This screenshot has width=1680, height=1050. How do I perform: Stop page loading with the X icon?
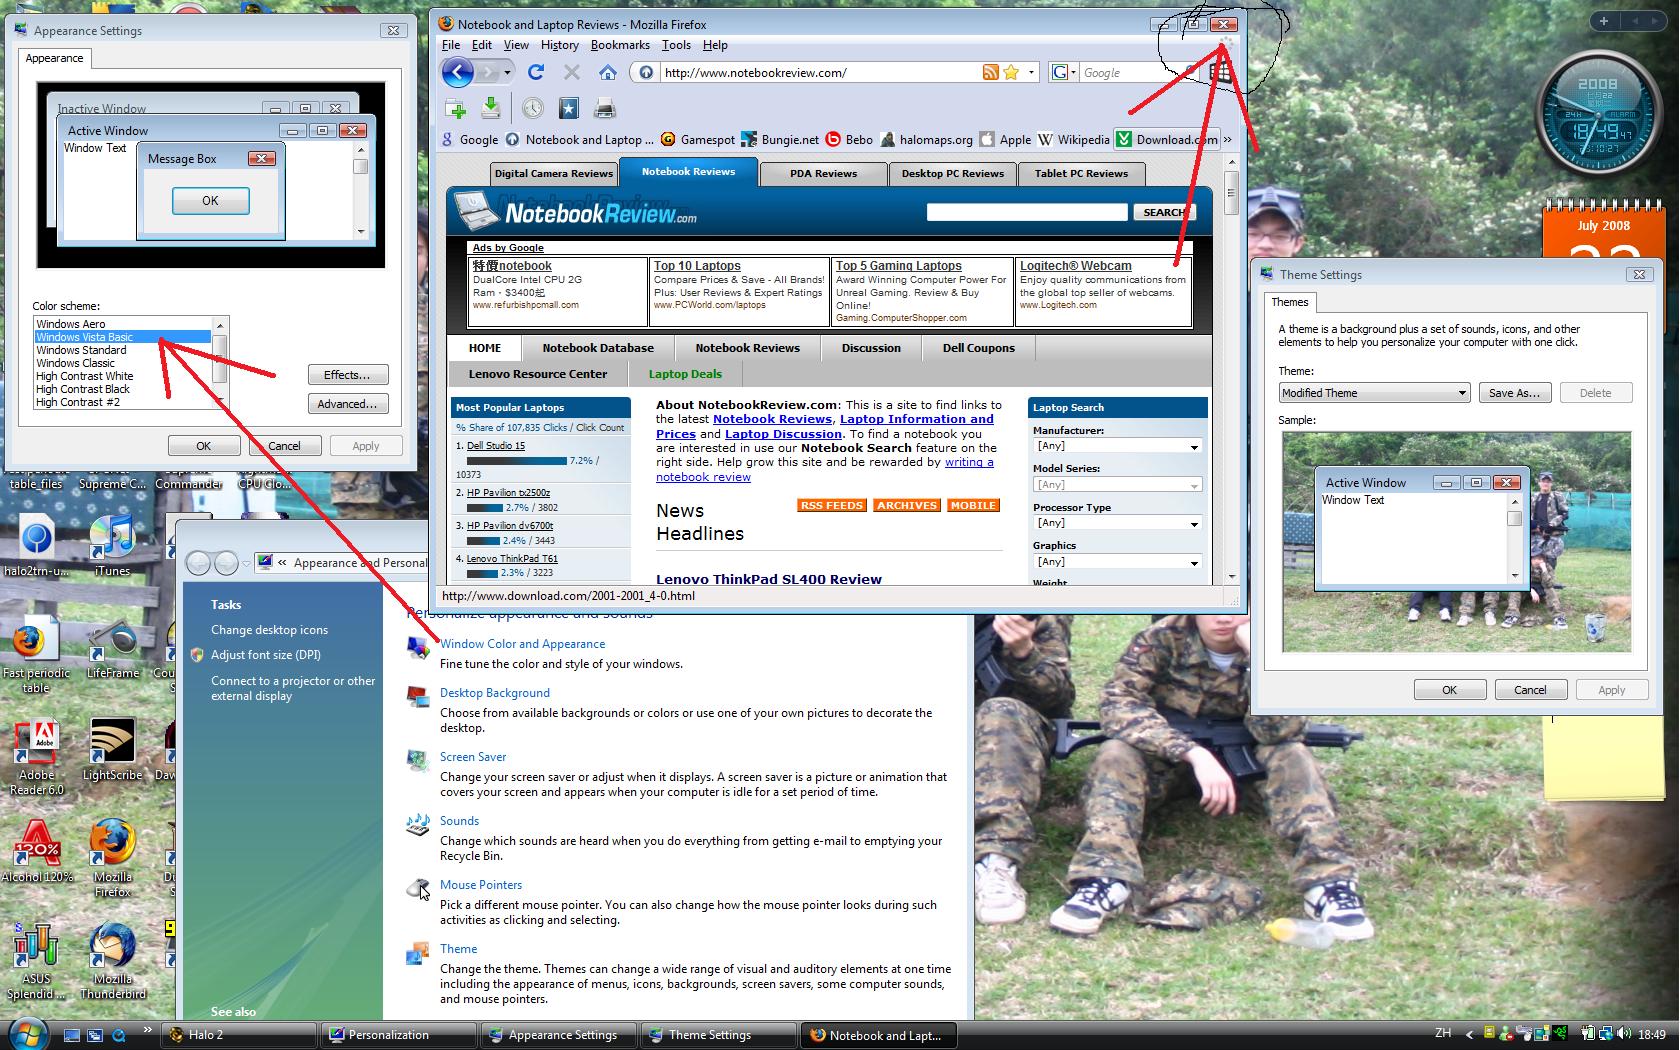pyautogui.click(x=571, y=72)
